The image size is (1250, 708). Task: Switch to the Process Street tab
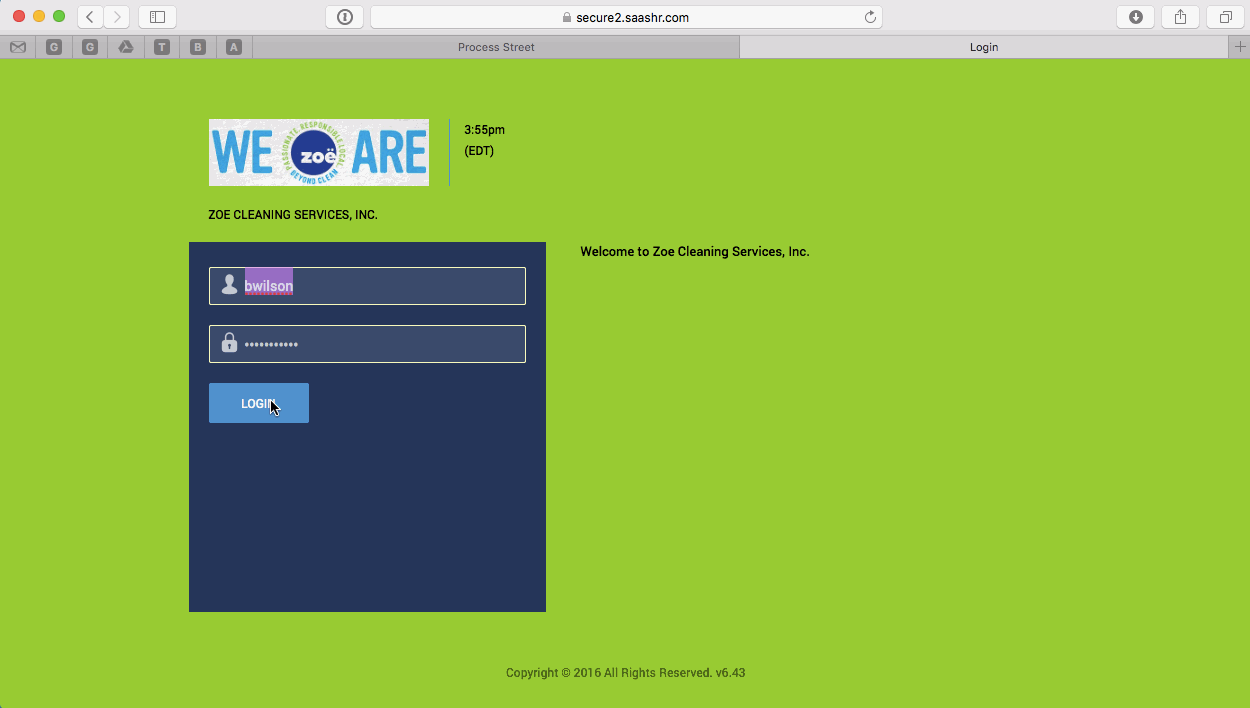pyautogui.click(x=496, y=47)
